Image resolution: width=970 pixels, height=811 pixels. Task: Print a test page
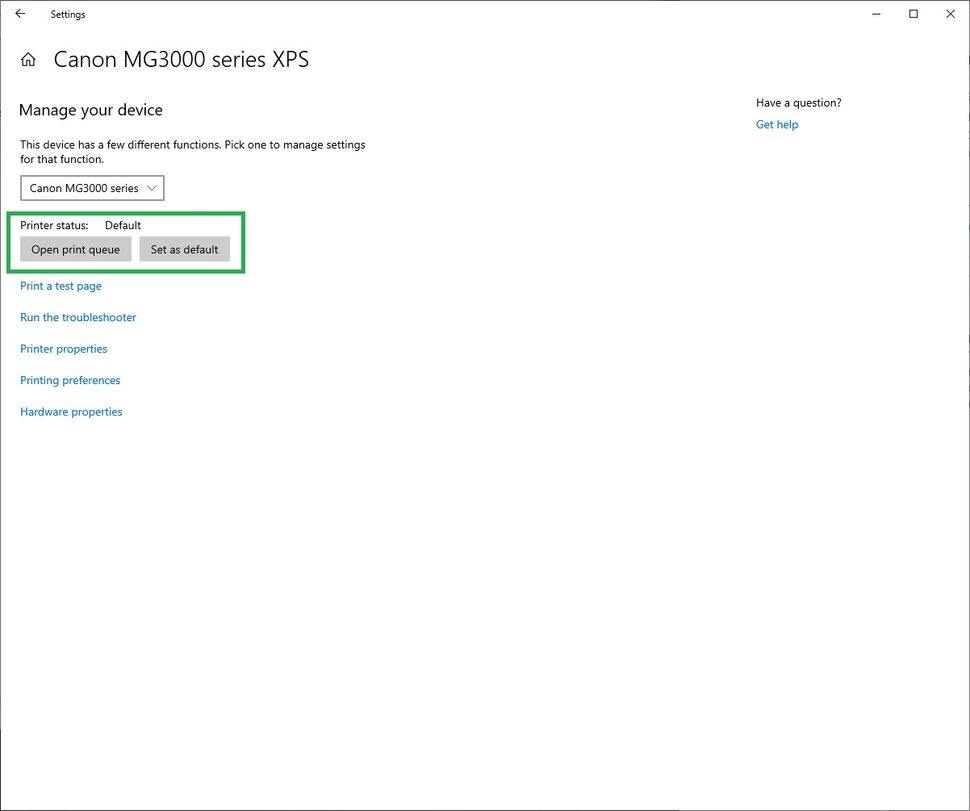pos(60,286)
